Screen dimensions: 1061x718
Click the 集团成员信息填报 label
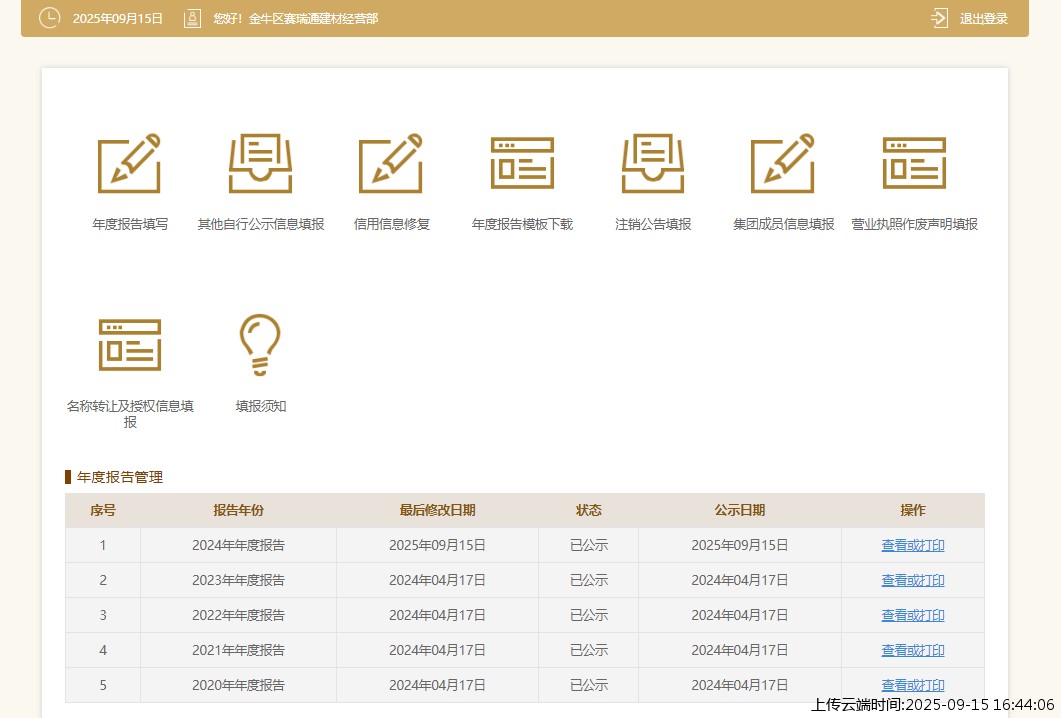click(784, 224)
